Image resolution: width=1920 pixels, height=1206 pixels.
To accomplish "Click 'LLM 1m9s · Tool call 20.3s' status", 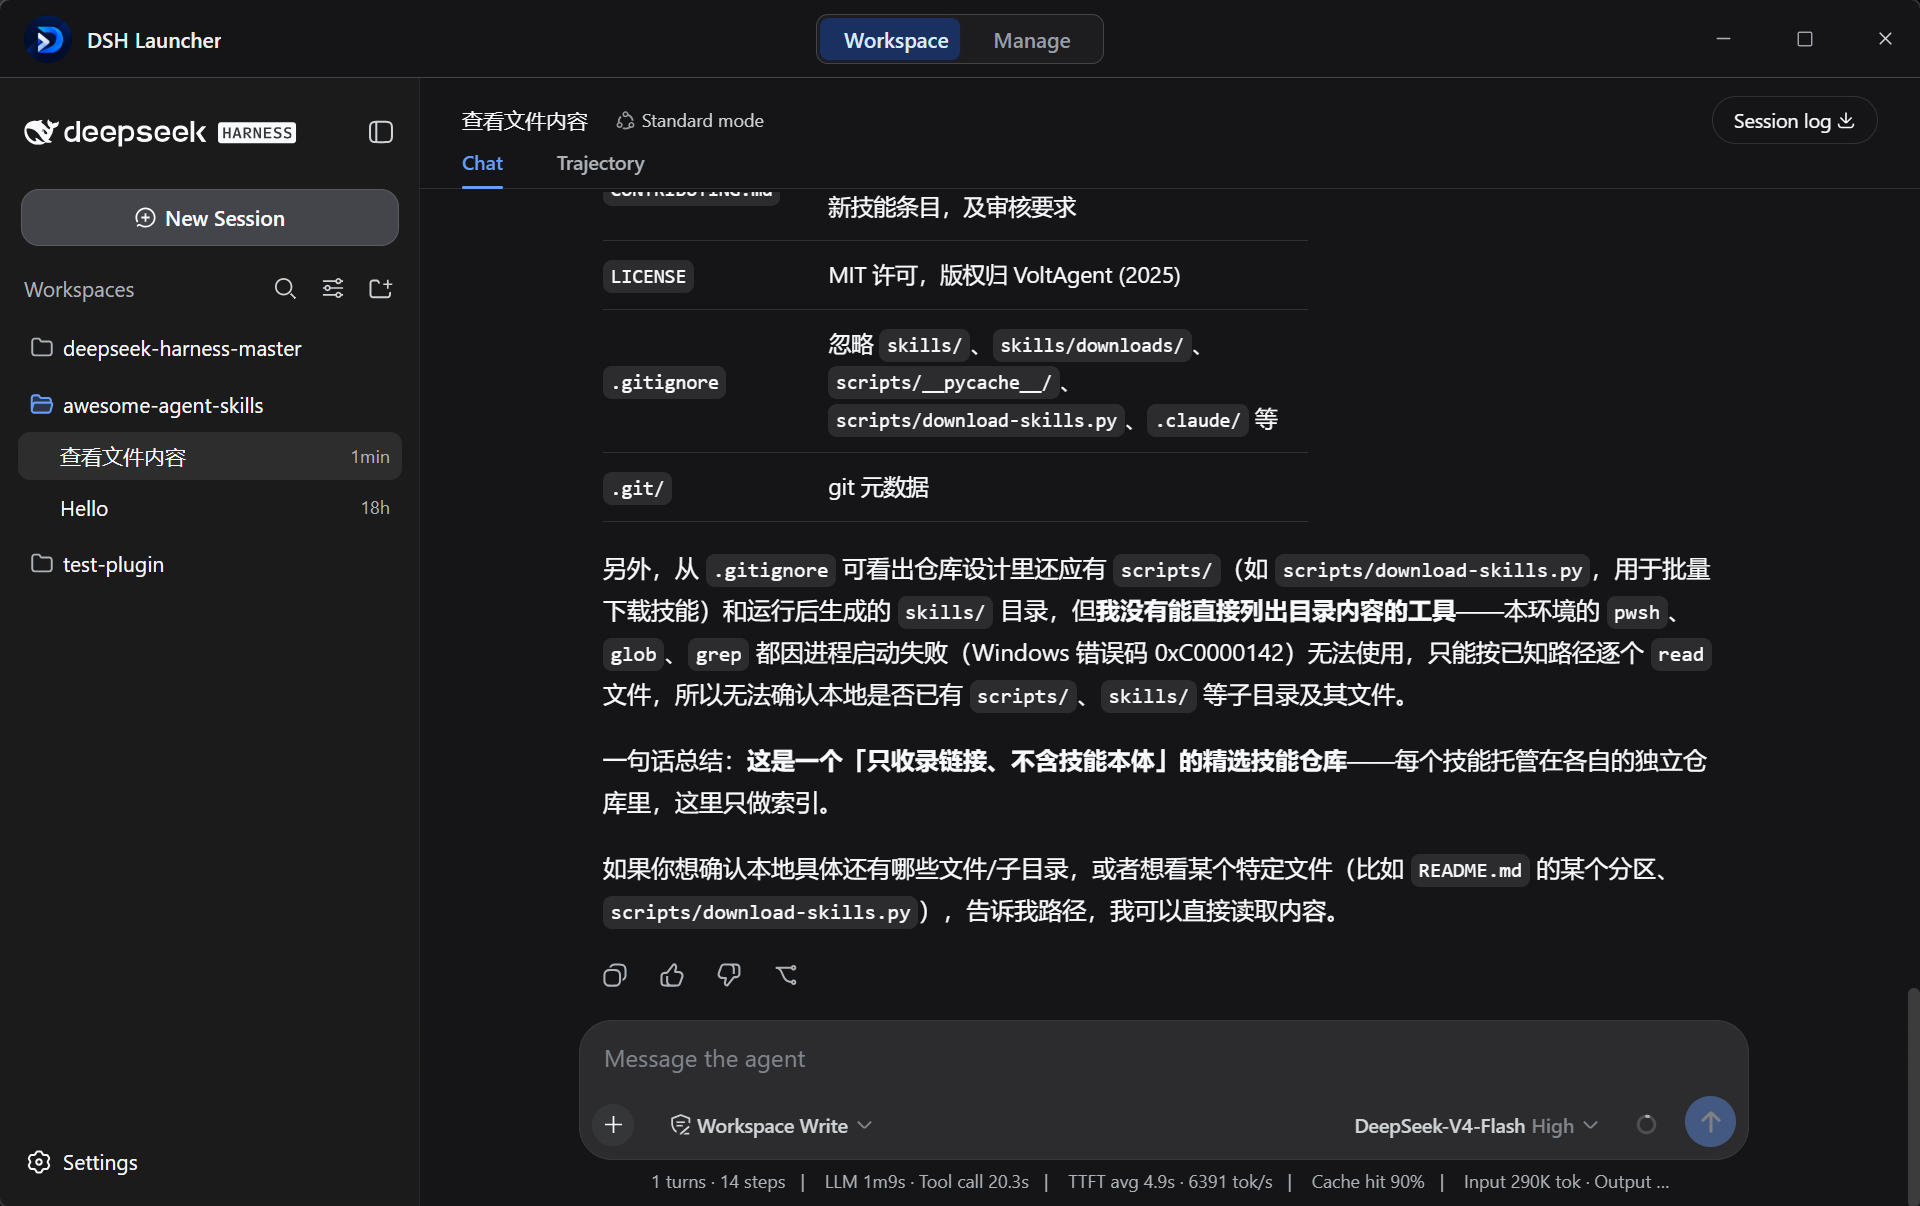I will click(926, 1181).
